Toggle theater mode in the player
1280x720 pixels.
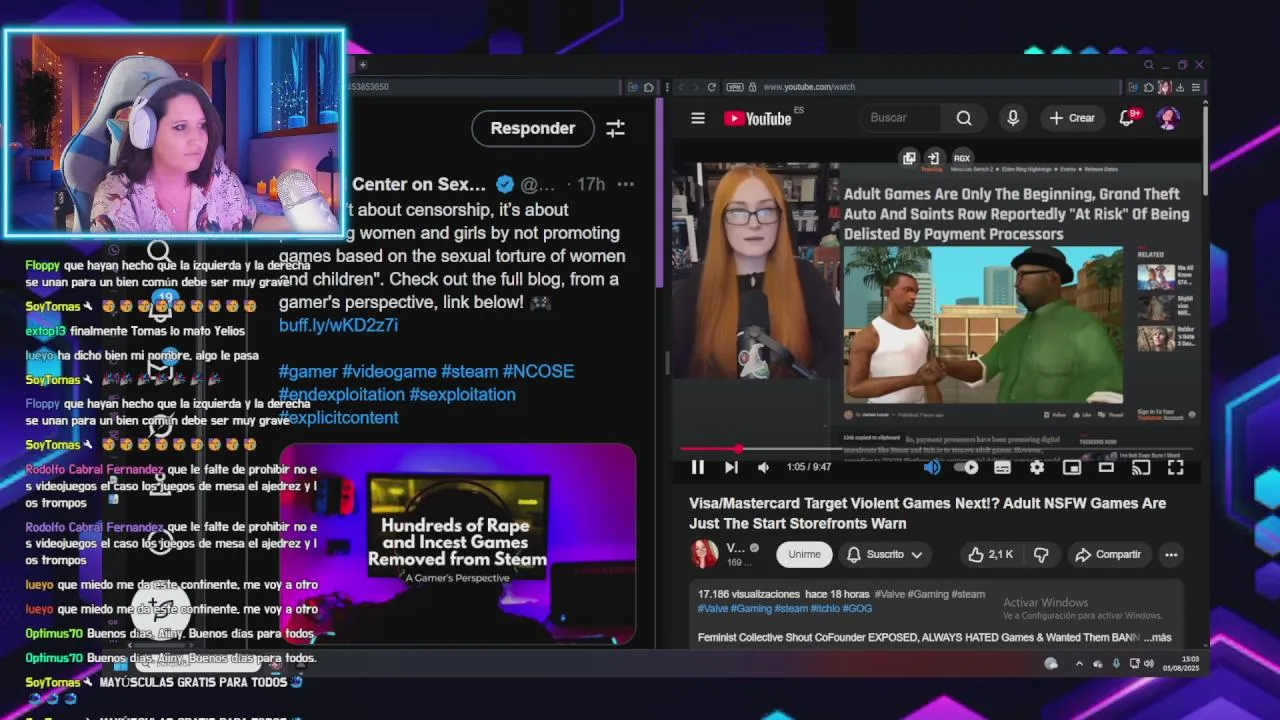click(x=1106, y=467)
